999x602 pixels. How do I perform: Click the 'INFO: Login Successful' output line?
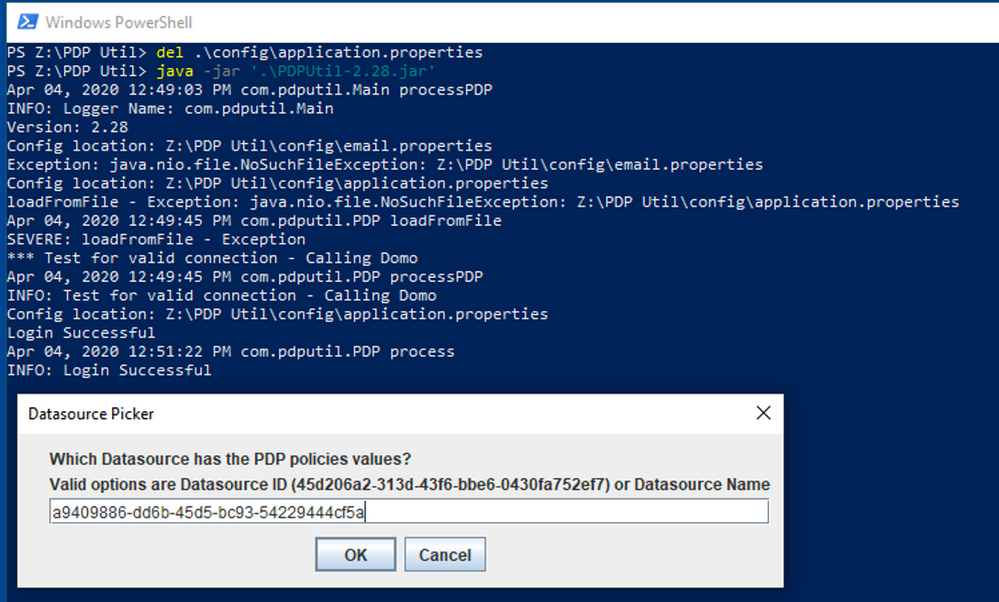(x=109, y=370)
